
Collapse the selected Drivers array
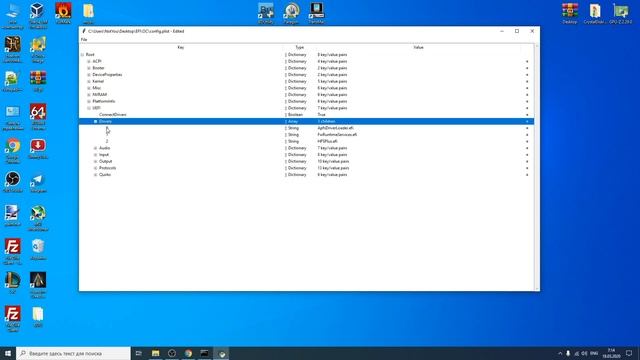(x=96, y=121)
